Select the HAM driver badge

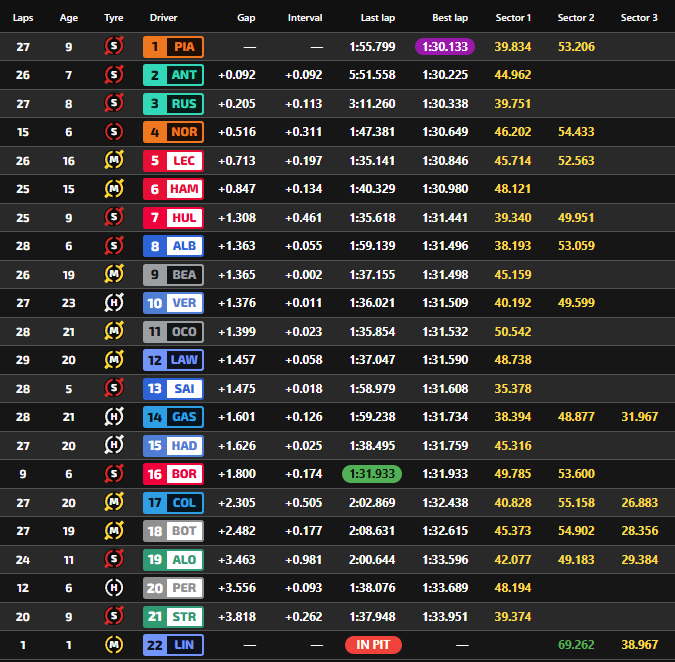click(x=173, y=189)
